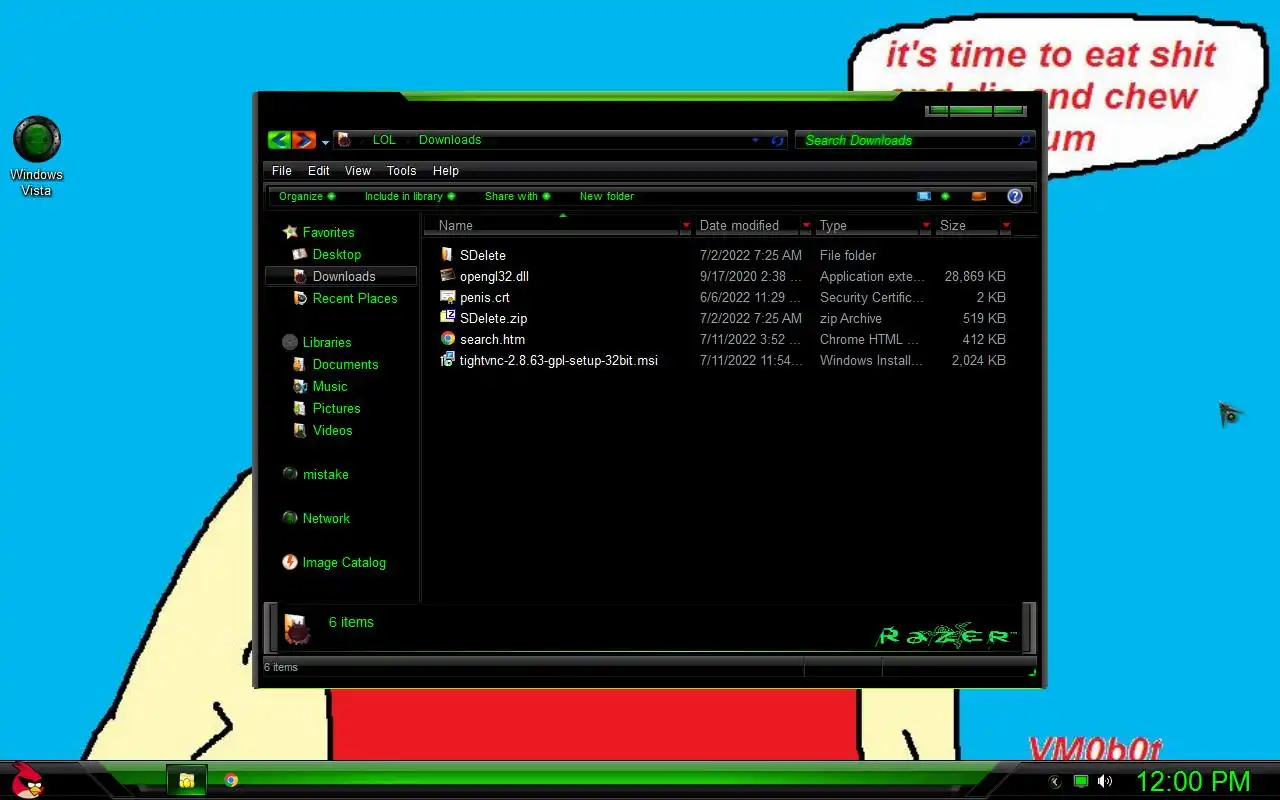Open Explorer help with the question mark icon

click(x=1015, y=196)
